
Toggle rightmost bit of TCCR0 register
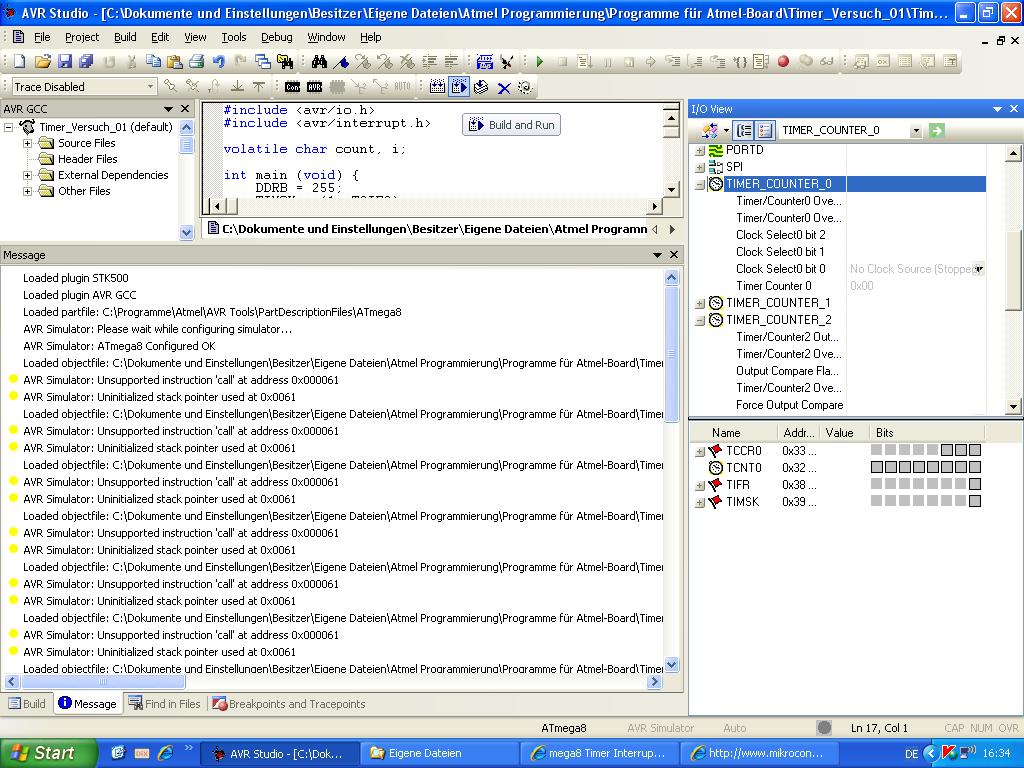tap(975, 450)
